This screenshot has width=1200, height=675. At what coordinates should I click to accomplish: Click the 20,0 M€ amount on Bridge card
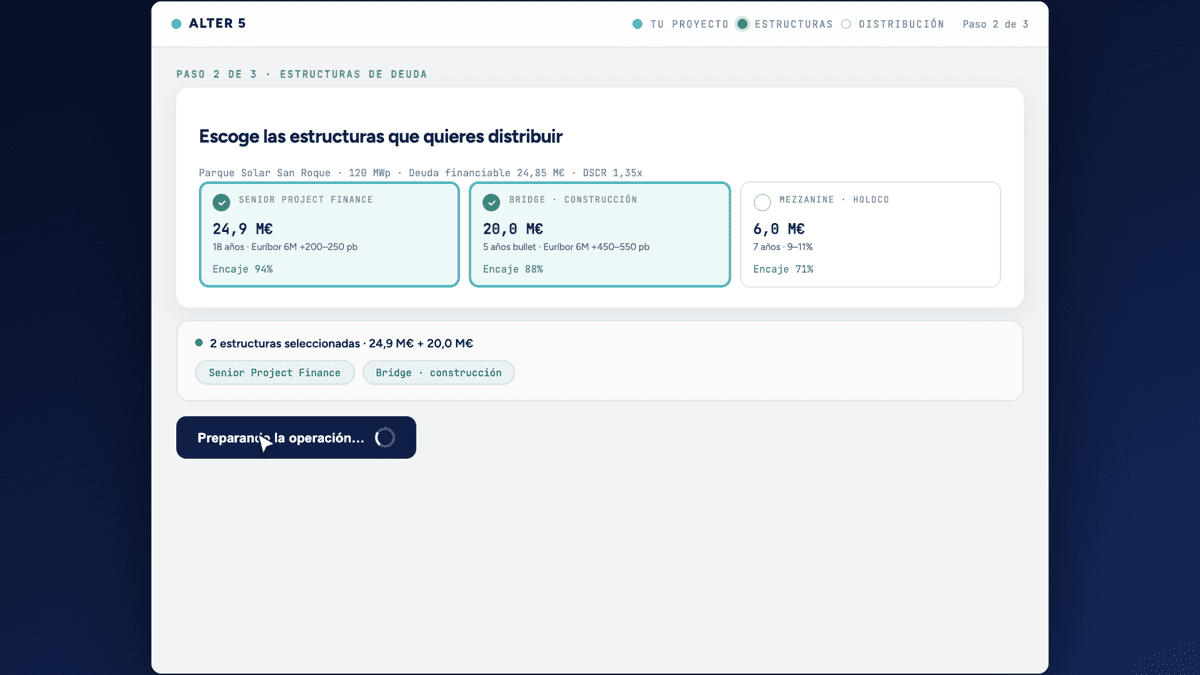(x=513, y=229)
